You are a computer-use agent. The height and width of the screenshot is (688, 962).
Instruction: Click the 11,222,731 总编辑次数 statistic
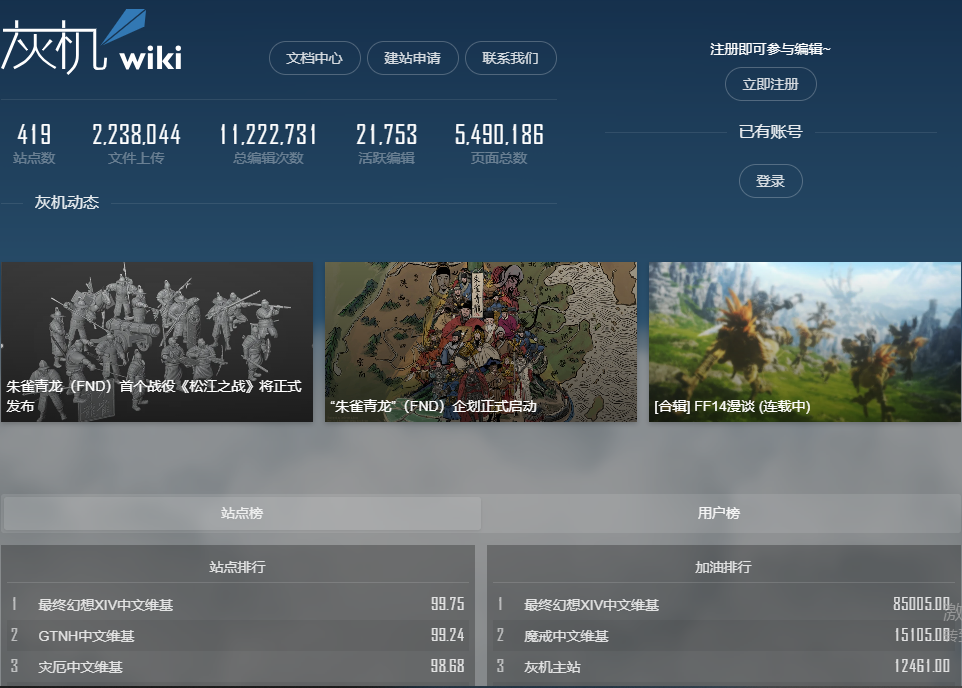(x=268, y=144)
